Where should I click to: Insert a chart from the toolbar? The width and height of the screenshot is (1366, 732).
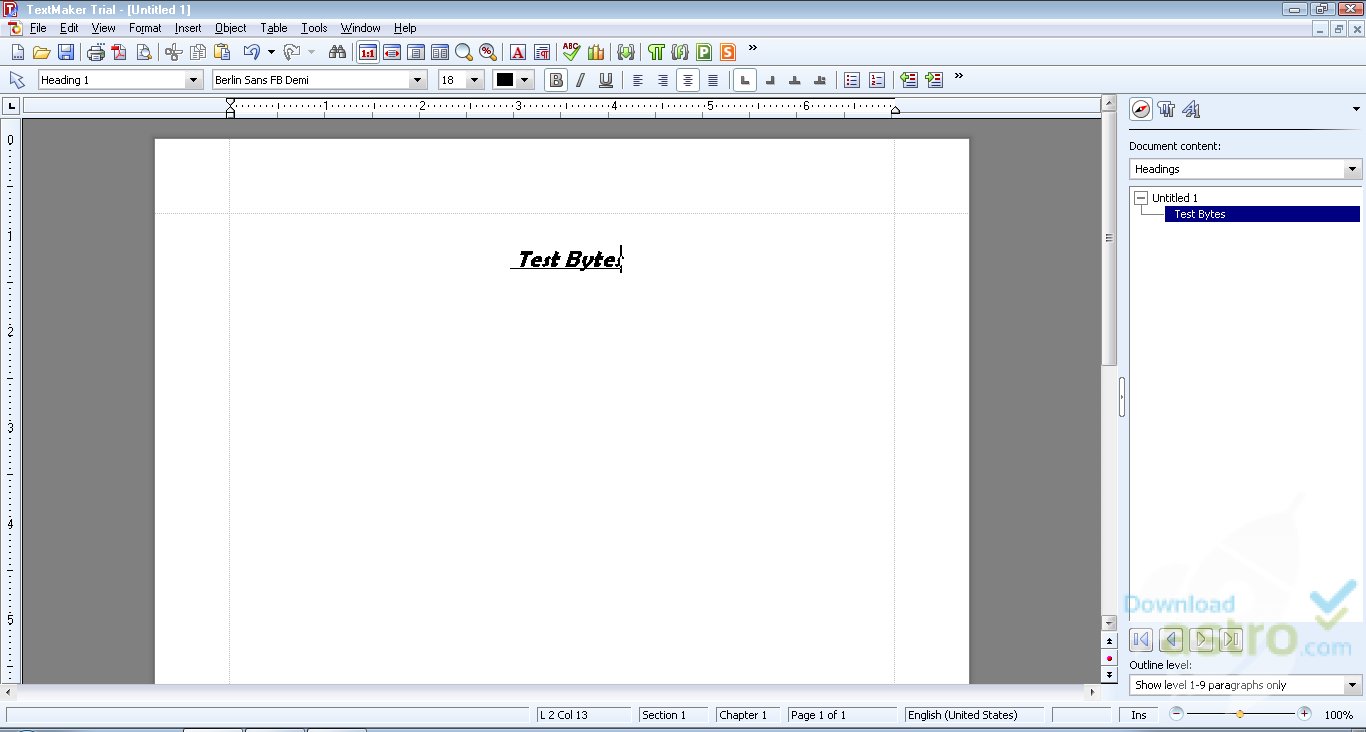pos(595,52)
